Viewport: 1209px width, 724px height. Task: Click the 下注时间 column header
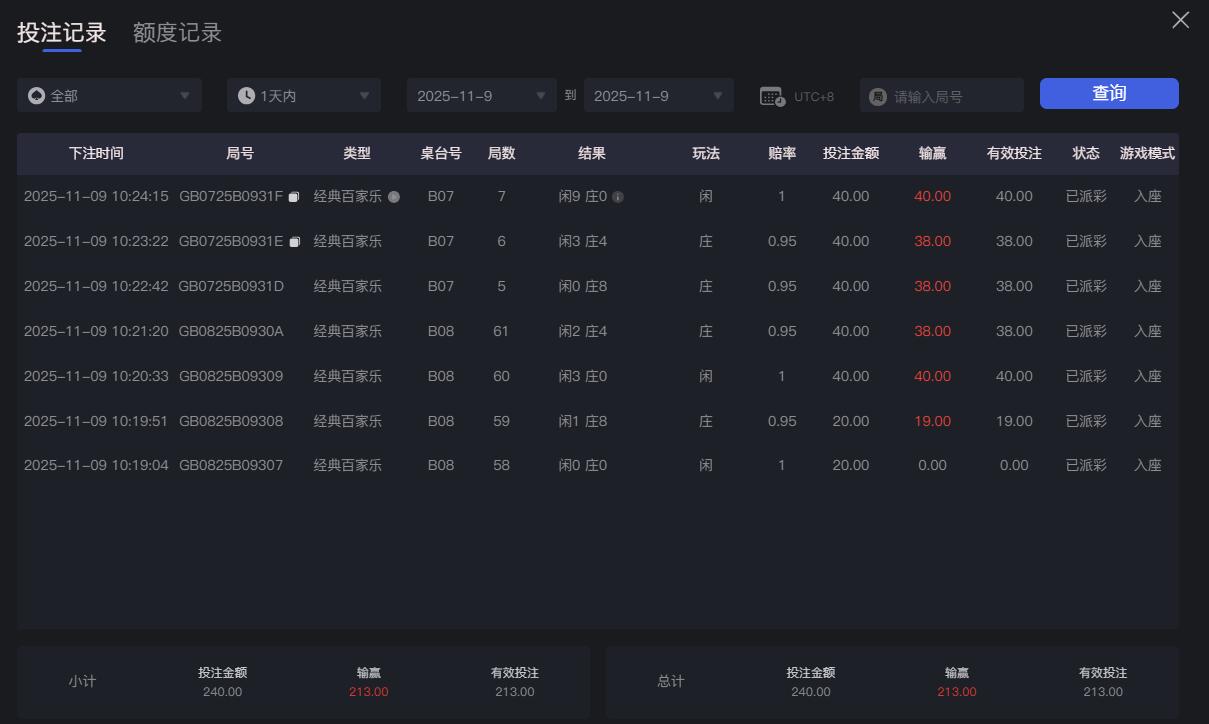pyautogui.click(x=96, y=153)
